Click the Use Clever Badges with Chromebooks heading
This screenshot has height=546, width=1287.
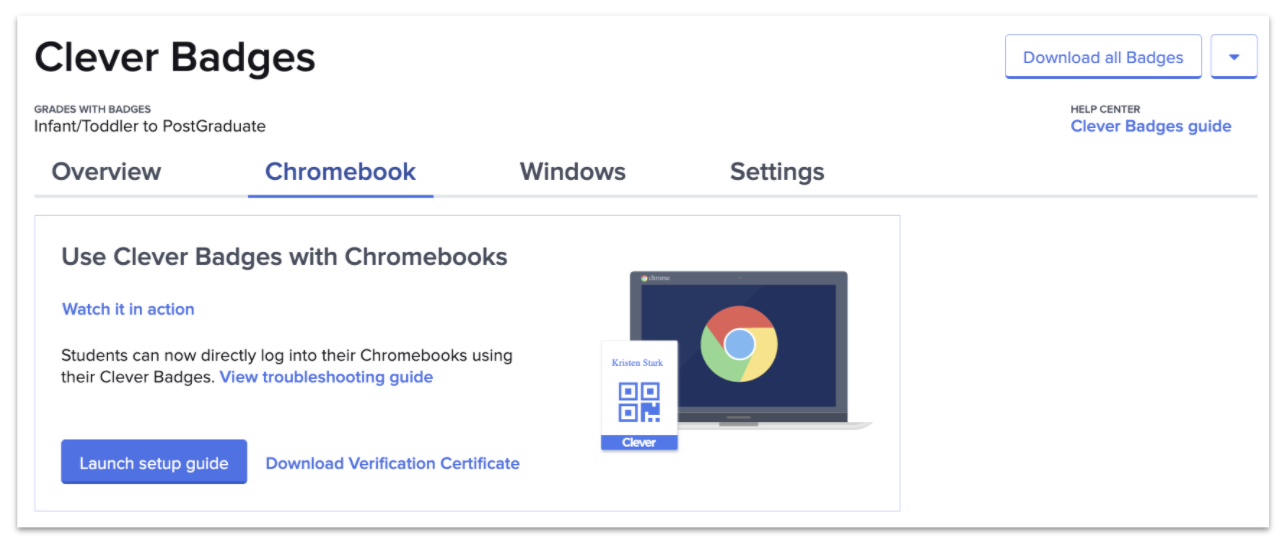point(284,257)
